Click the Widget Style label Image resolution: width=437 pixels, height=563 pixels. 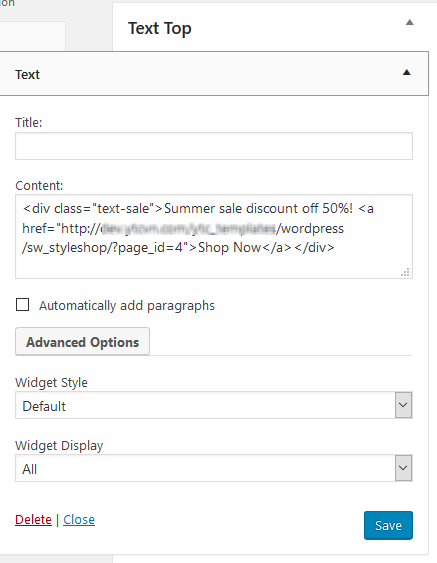pyautogui.click(x=51, y=382)
